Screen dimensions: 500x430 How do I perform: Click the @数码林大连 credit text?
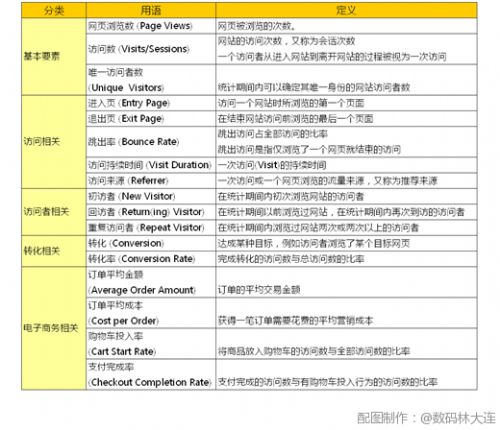[458, 418]
